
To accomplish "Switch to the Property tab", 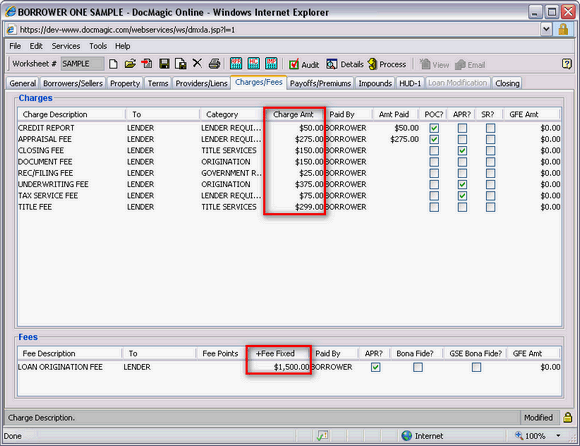I will tap(125, 83).
